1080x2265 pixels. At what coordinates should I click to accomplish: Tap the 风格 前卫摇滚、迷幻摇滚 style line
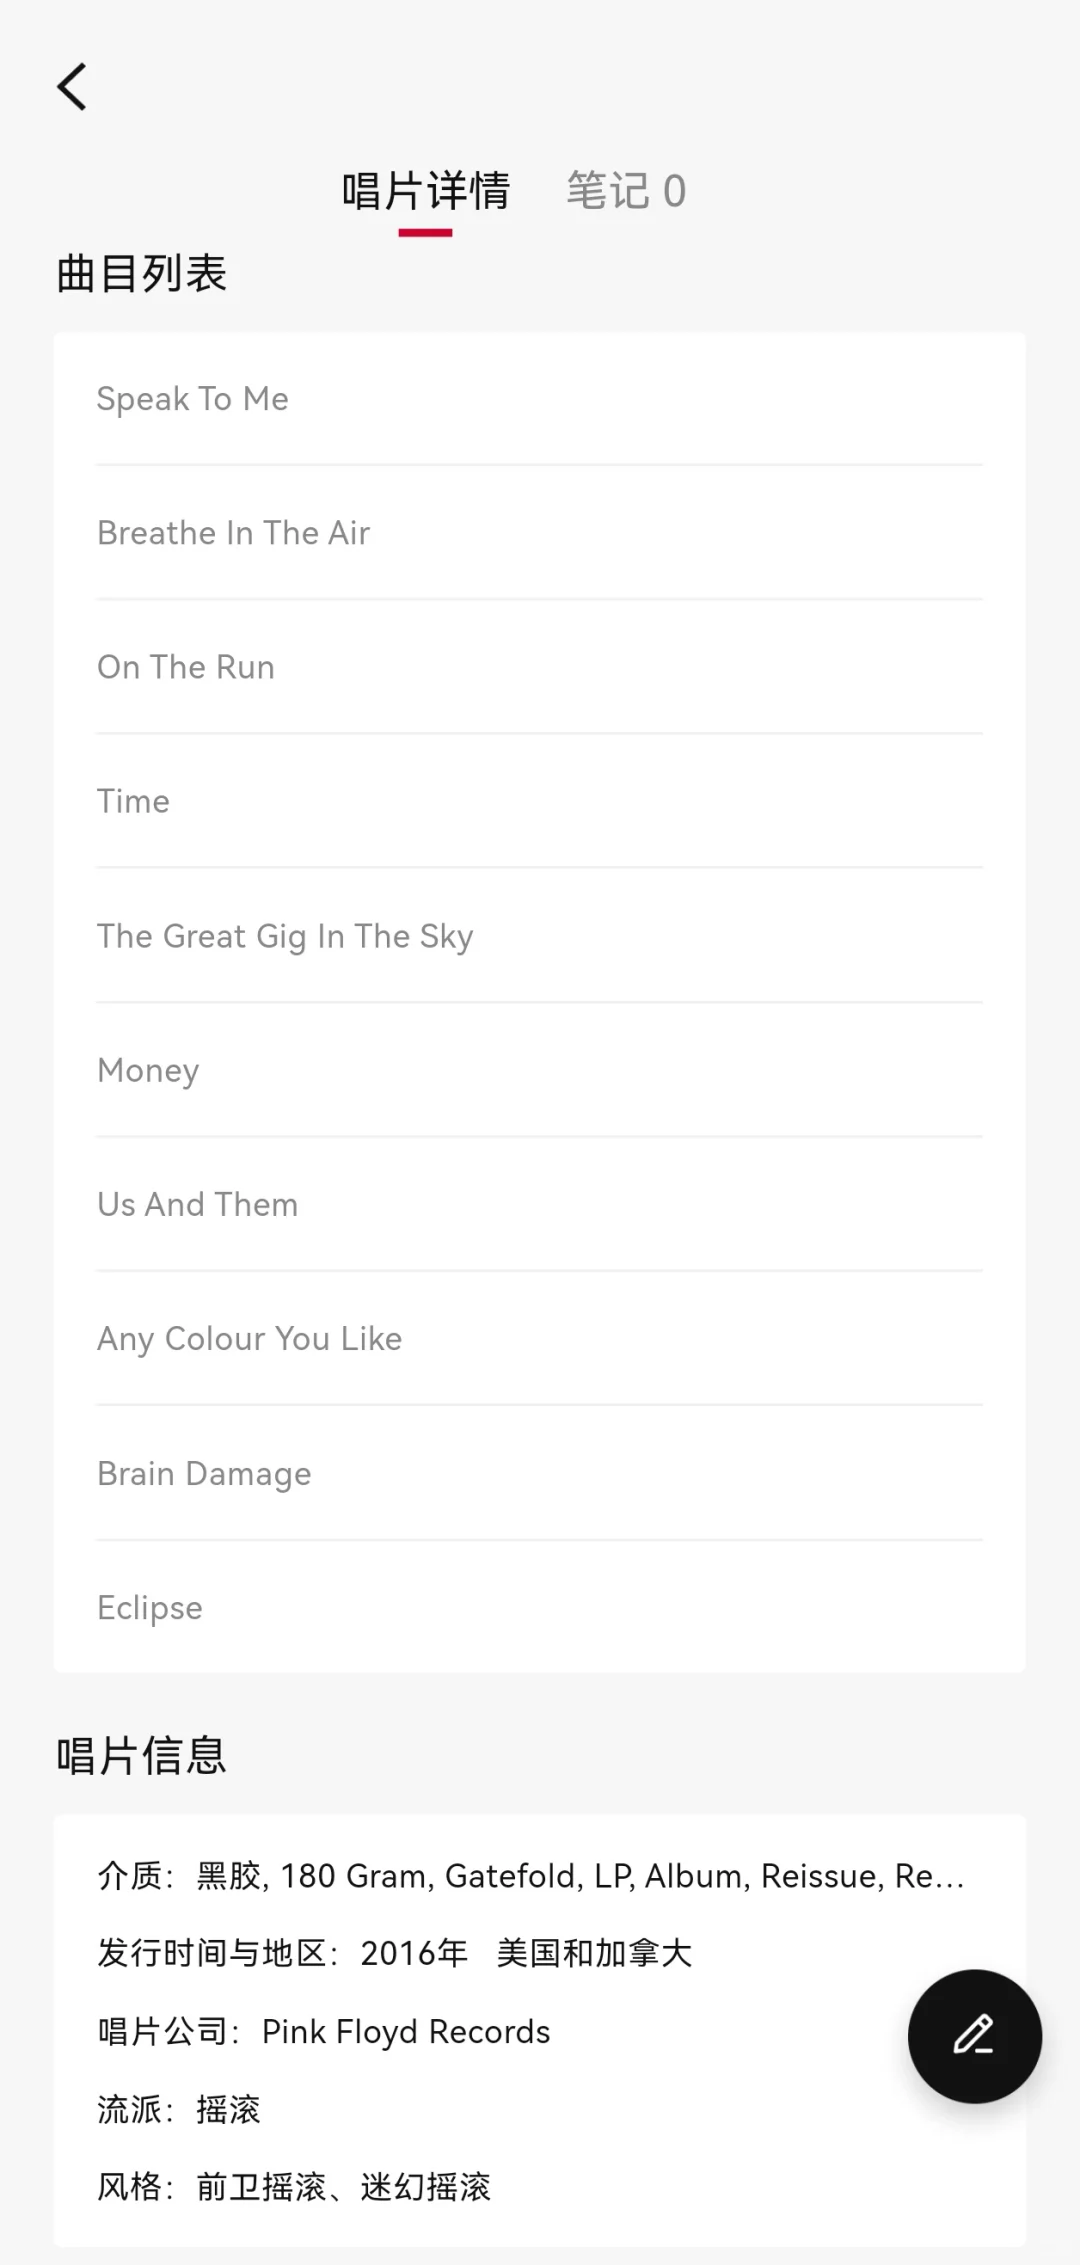point(294,2187)
